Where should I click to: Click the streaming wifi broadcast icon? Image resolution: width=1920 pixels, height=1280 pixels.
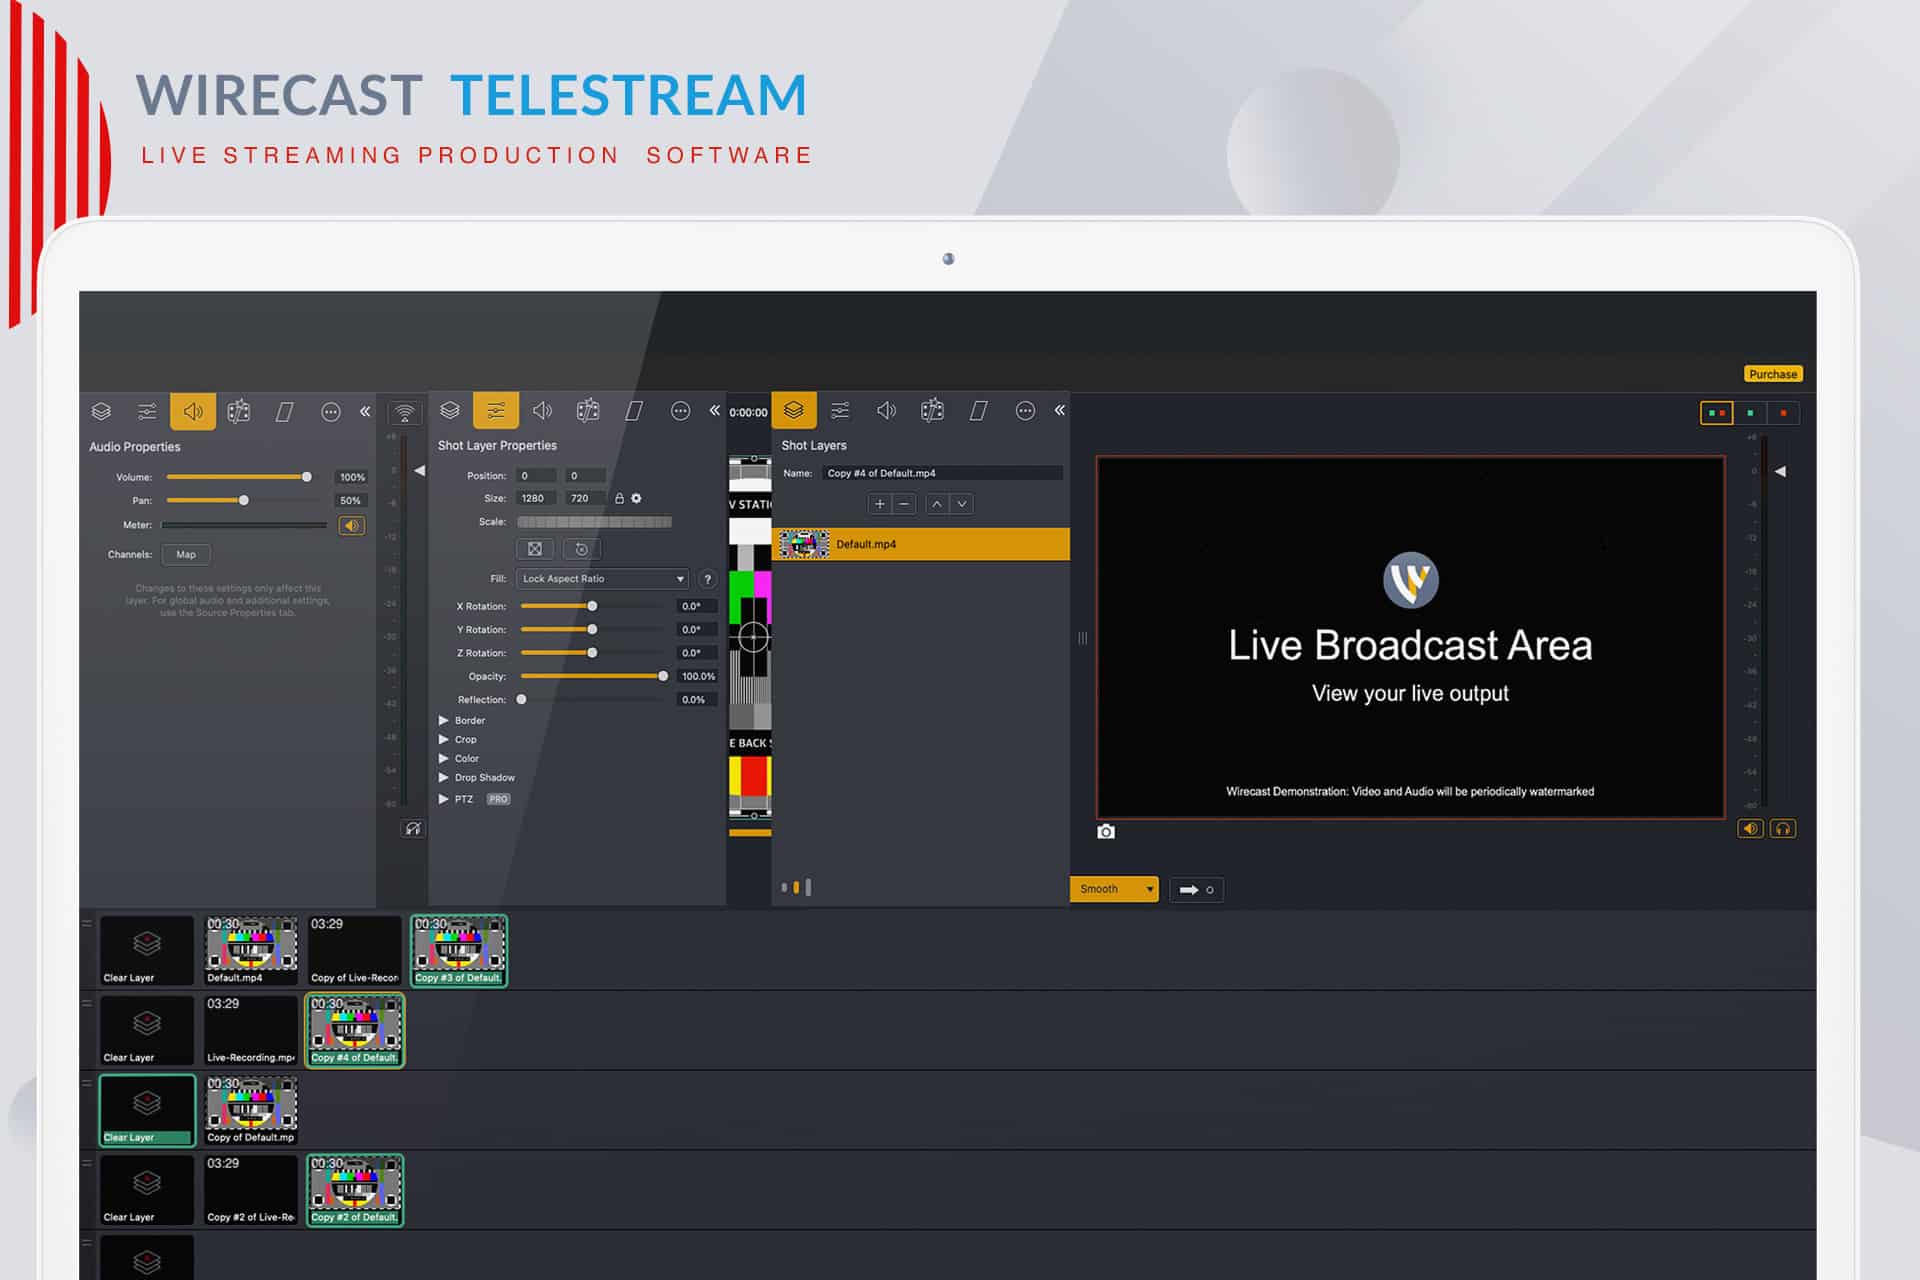(404, 412)
